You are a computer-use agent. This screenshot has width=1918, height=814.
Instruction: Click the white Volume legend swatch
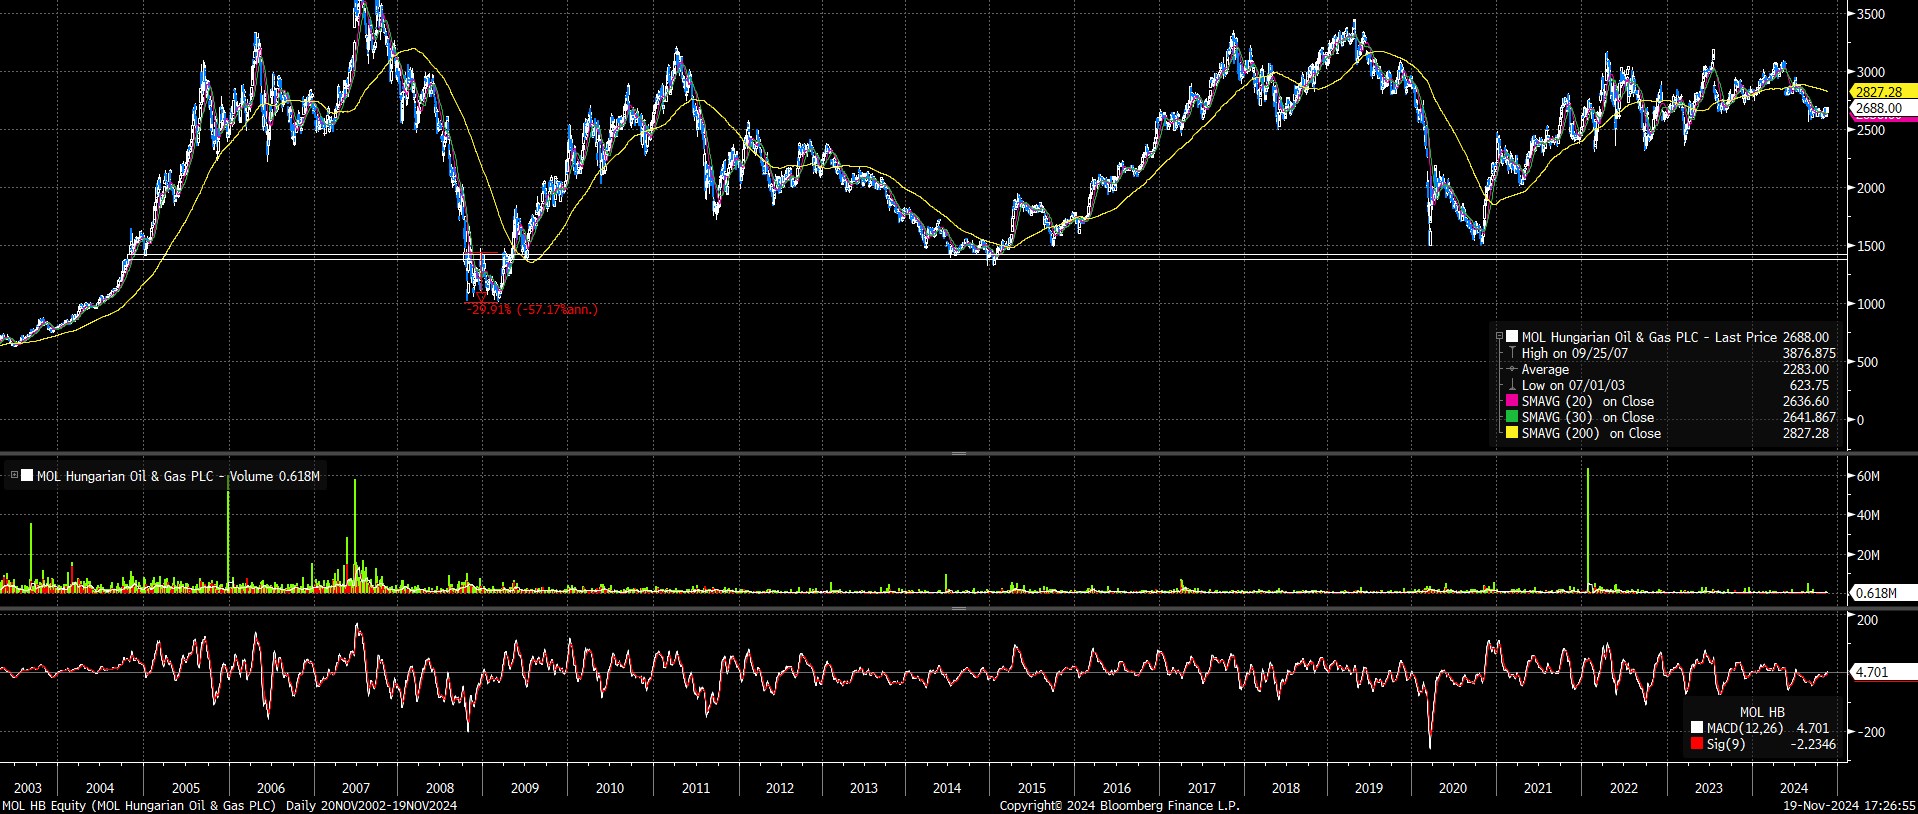(x=27, y=476)
